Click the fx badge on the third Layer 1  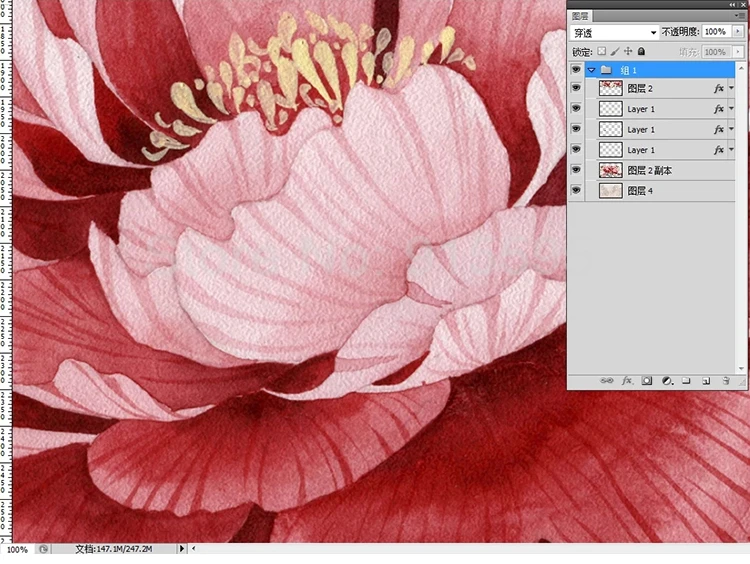tap(718, 150)
